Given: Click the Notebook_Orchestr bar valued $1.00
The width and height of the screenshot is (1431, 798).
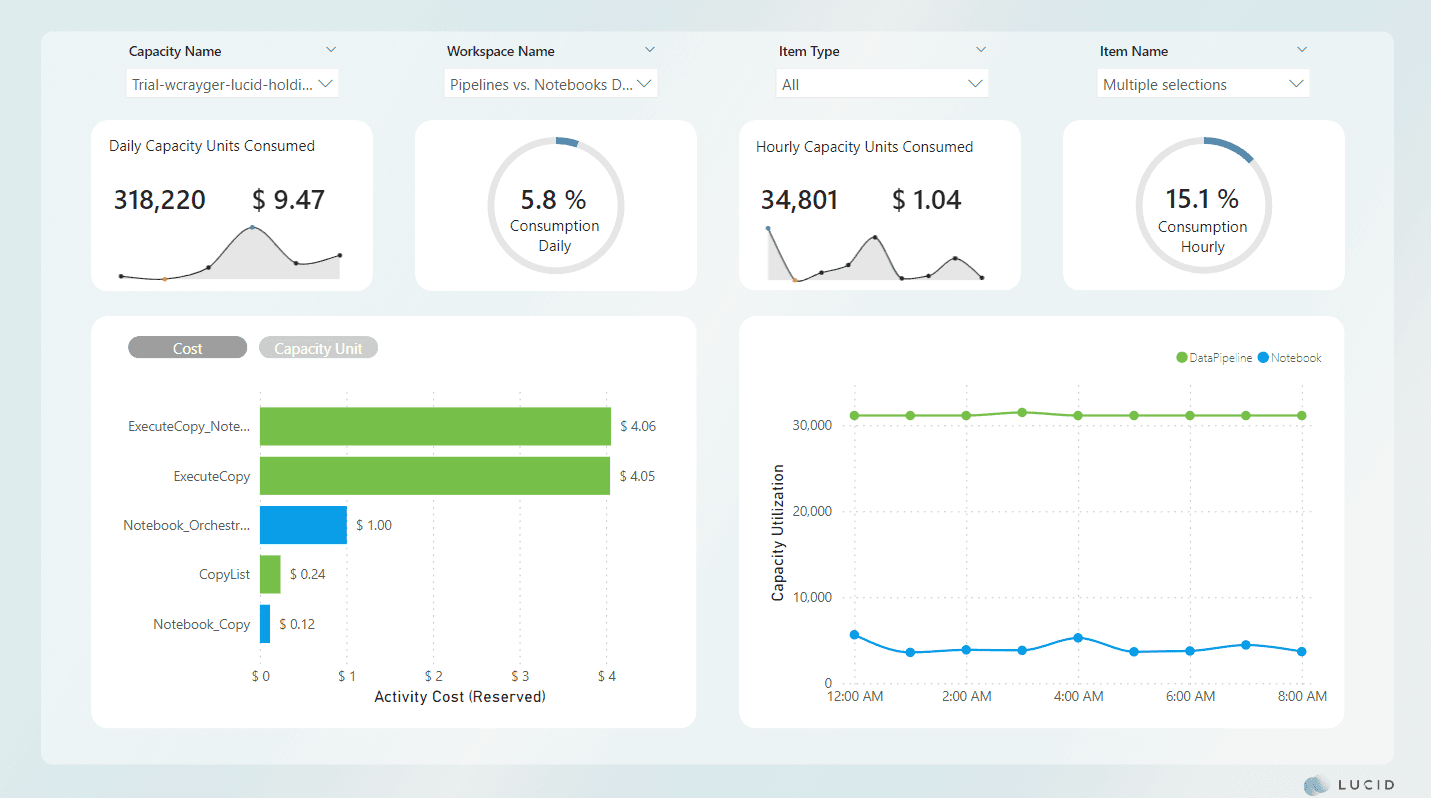Looking at the screenshot, I should point(303,524).
